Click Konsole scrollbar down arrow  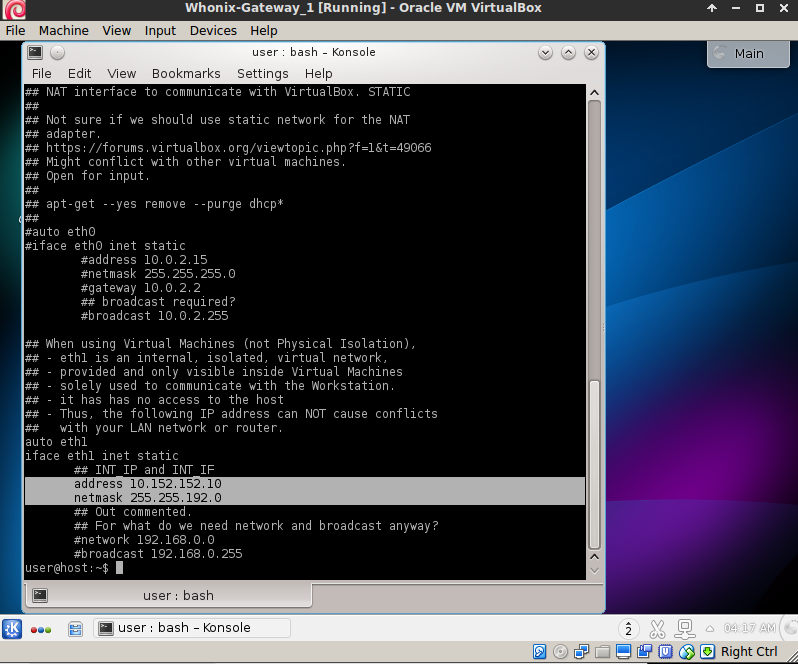coord(594,571)
